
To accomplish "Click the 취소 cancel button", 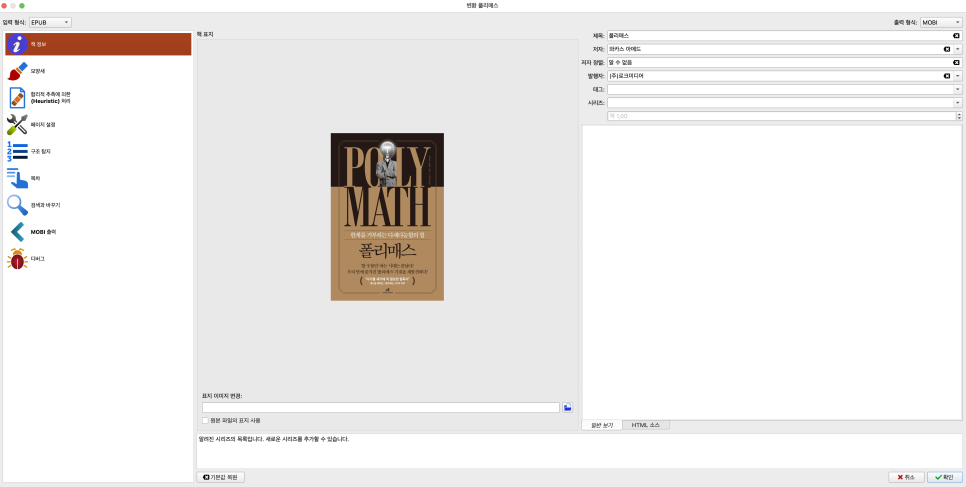I will 906,477.
